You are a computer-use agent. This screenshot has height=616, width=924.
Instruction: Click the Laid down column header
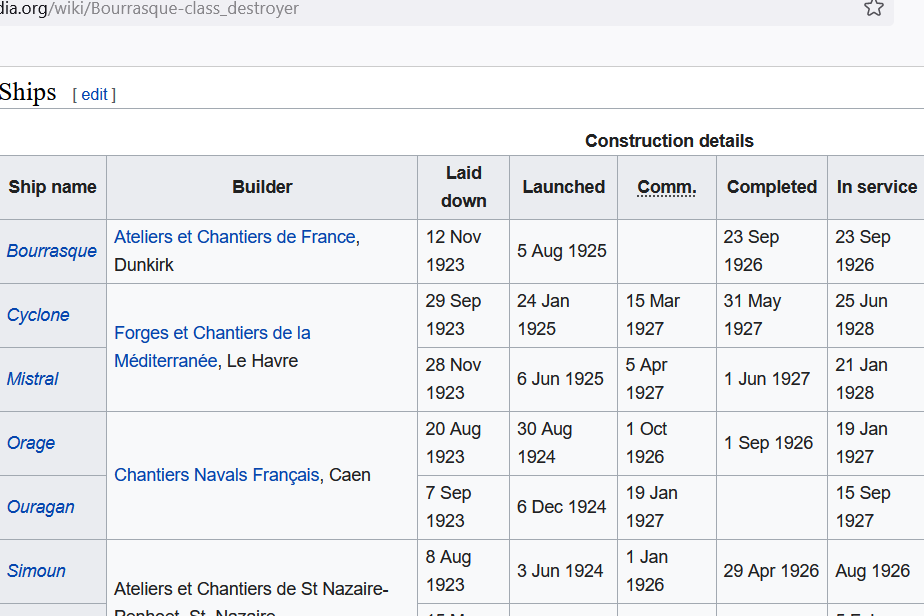point(464,187)
